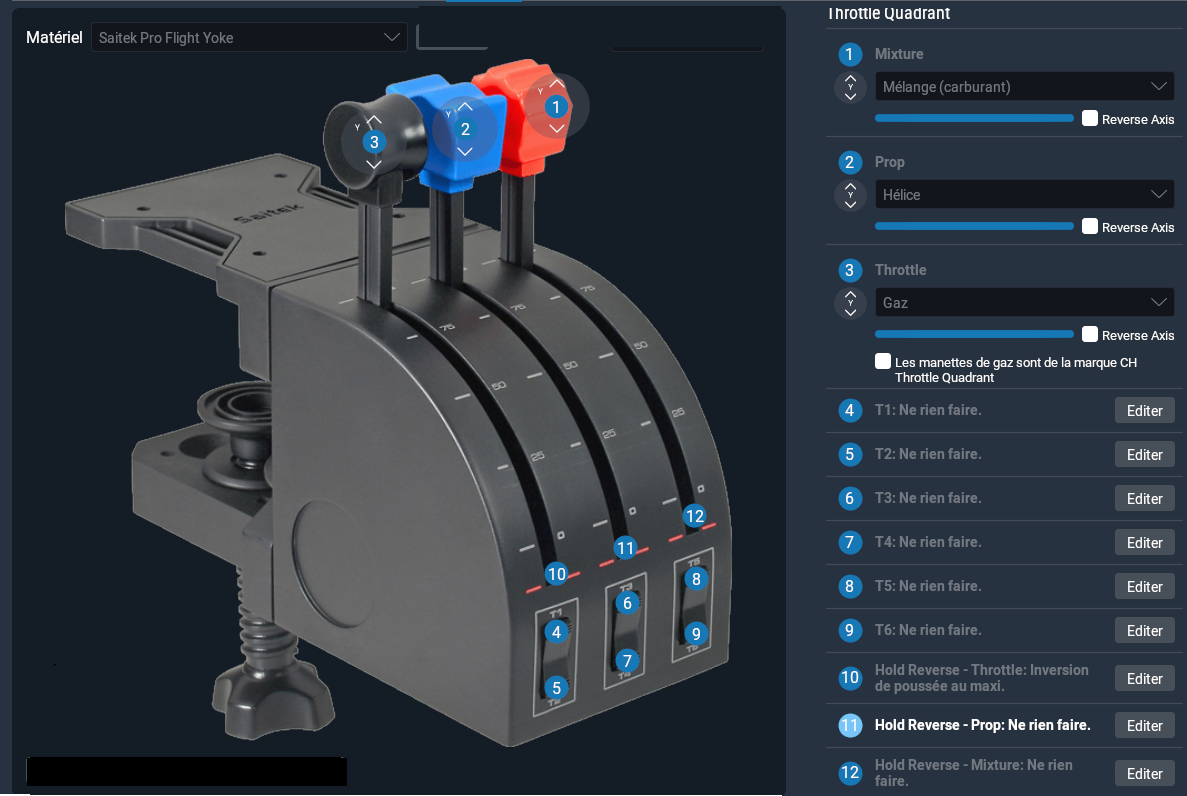This screenshot has width=1187, height=796.
Task: Select marker 4 on the T1 switch
Action: click(556, 632)
